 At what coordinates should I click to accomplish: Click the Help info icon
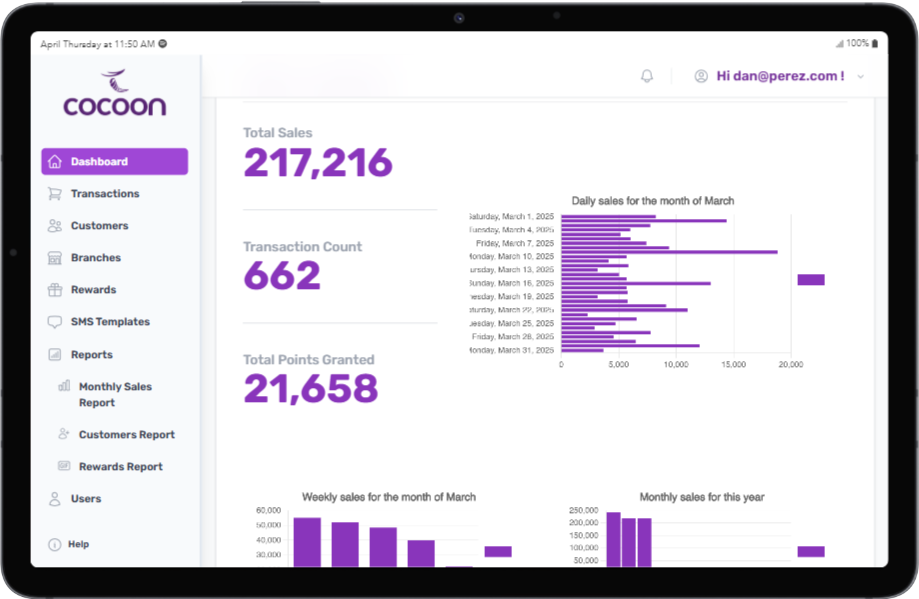[55, 544]
